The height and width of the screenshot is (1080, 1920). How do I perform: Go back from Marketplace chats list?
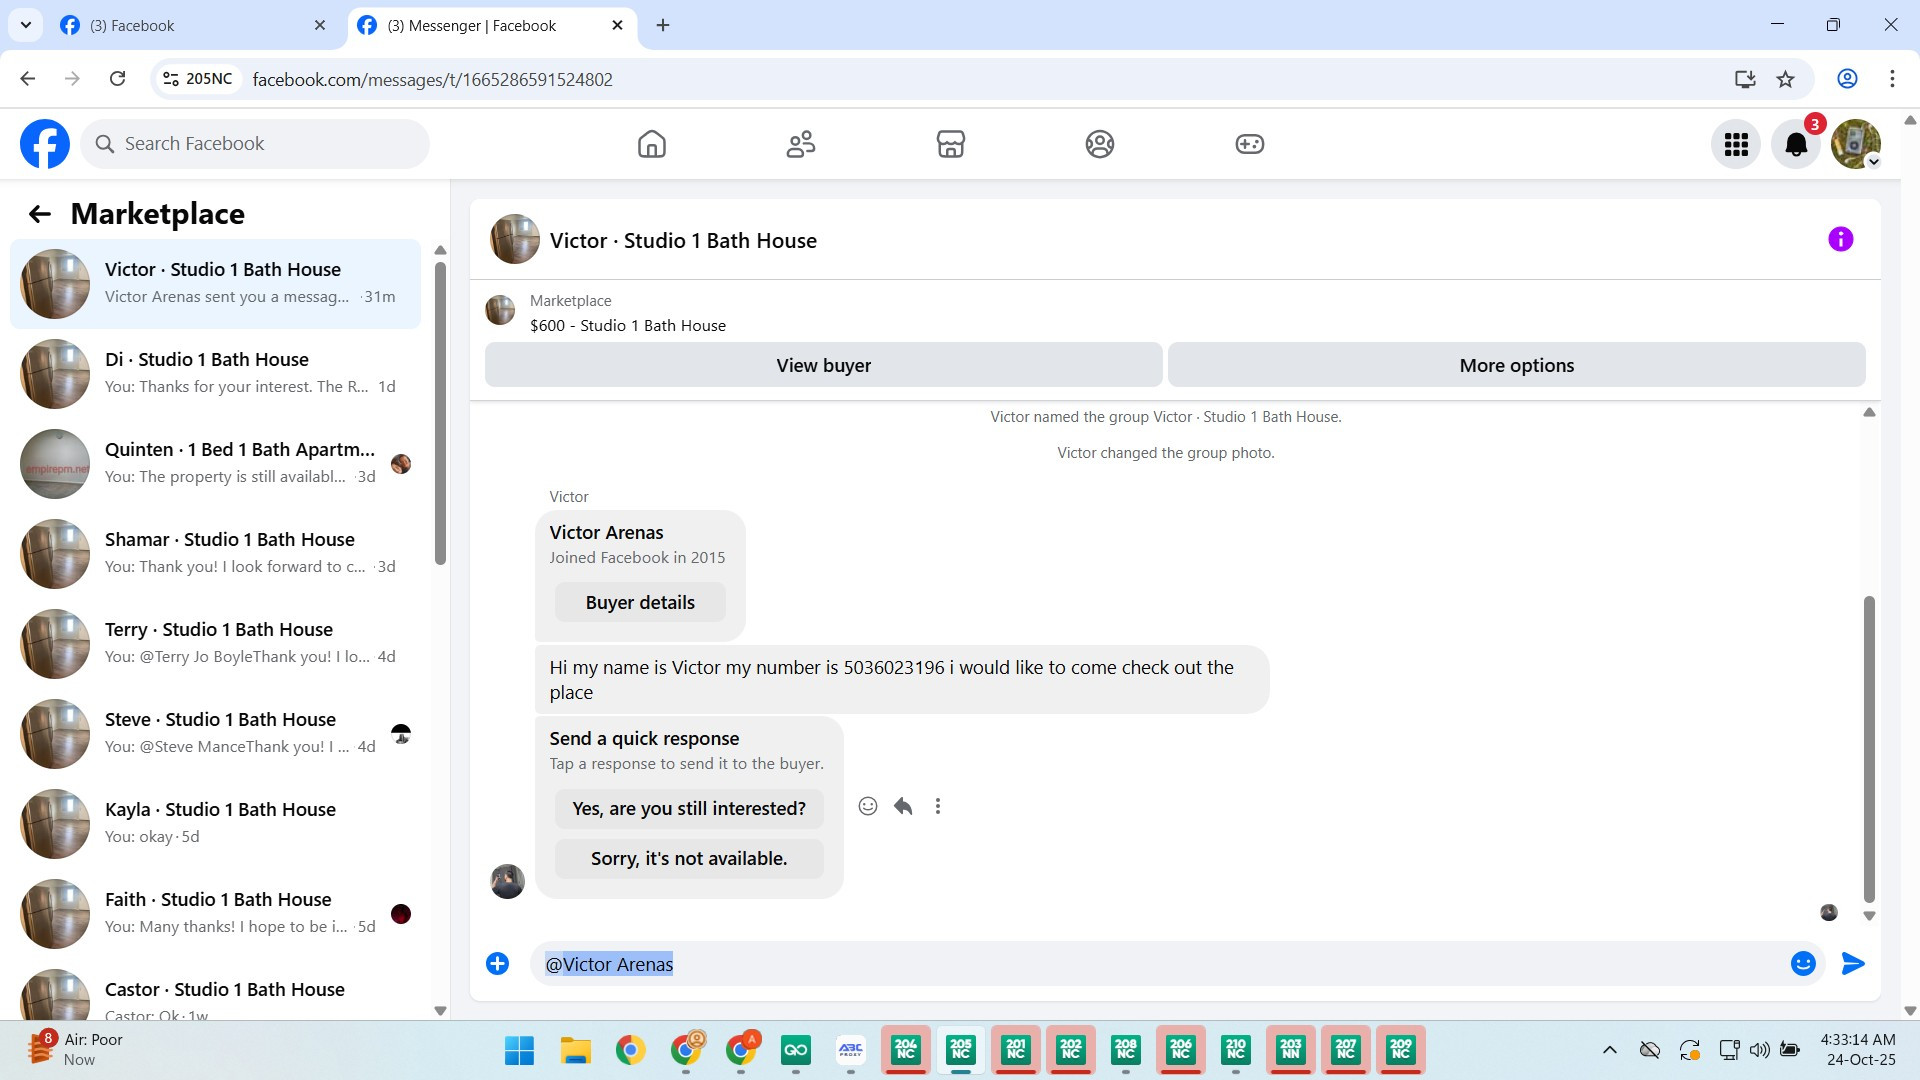click(40, 214)
